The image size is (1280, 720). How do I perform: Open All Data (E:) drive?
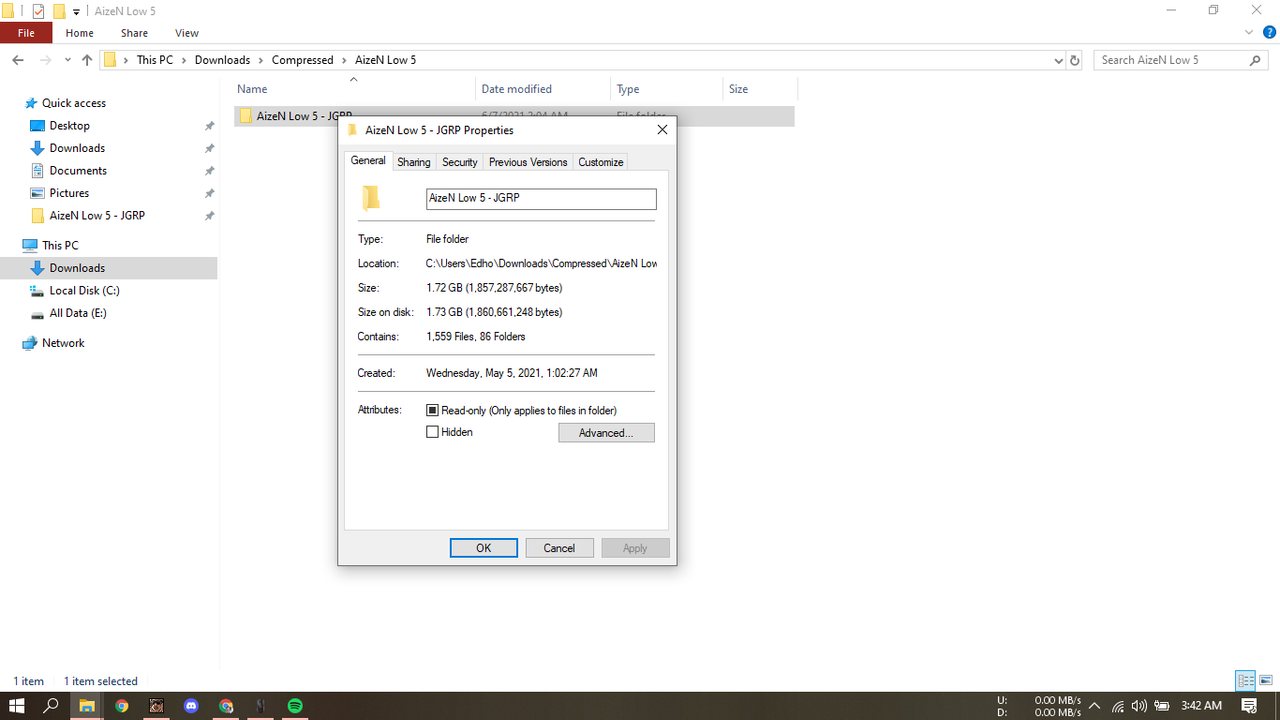(78, 313)
